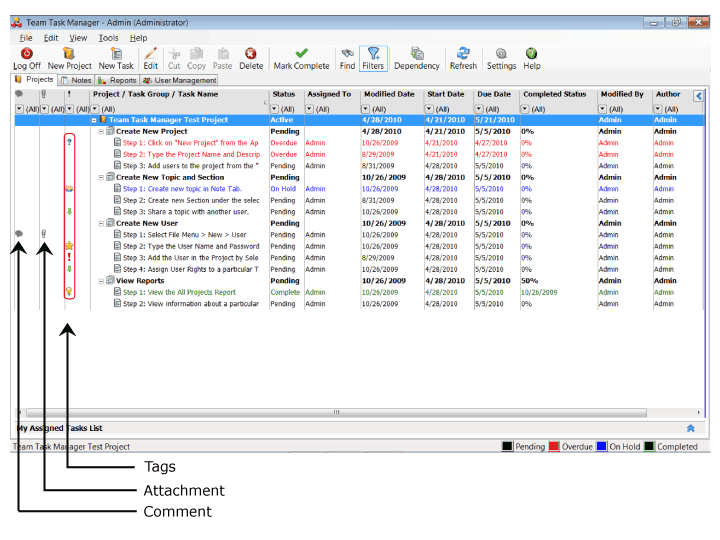Open the Status column filter dropdown
Image resolution: width=720 pixels, height=540 pixels.
pyautogui.click(x=273, y=108)
